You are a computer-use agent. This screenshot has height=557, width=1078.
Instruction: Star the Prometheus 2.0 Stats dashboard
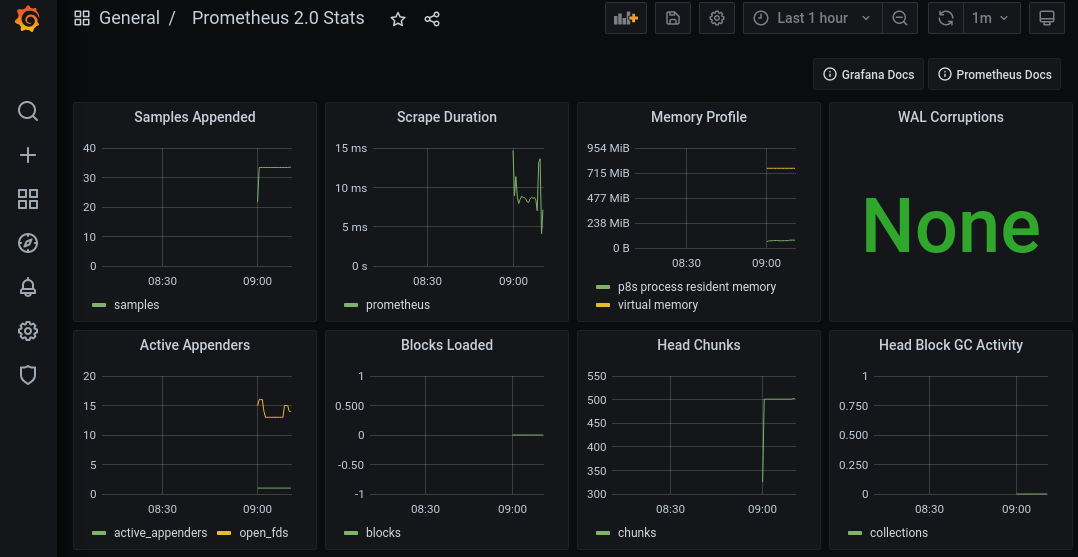398,19
